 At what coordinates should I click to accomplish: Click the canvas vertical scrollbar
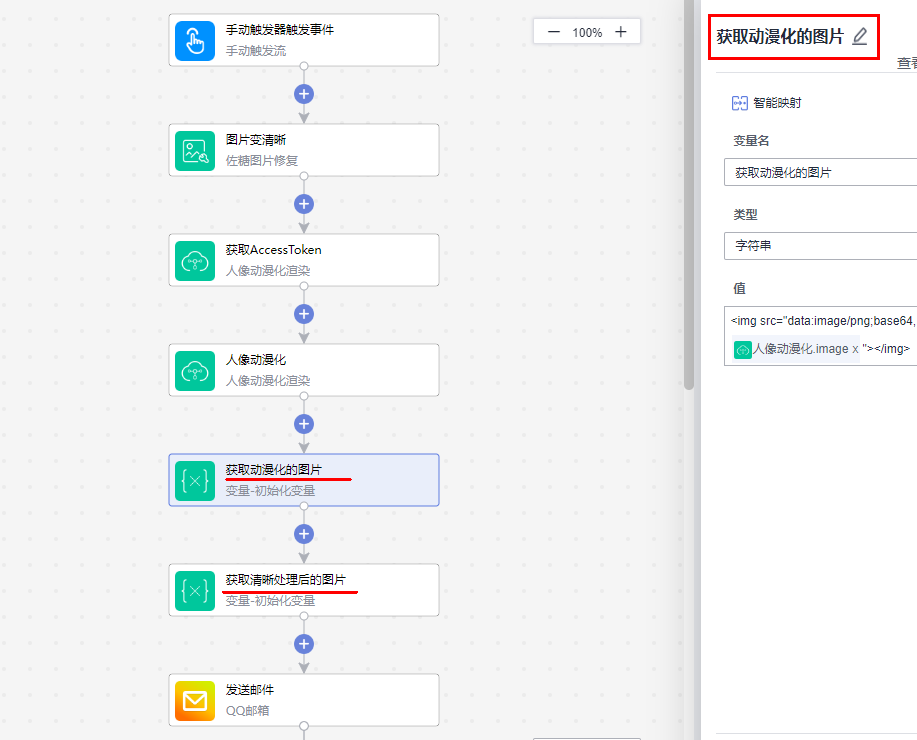pos(689,195)
